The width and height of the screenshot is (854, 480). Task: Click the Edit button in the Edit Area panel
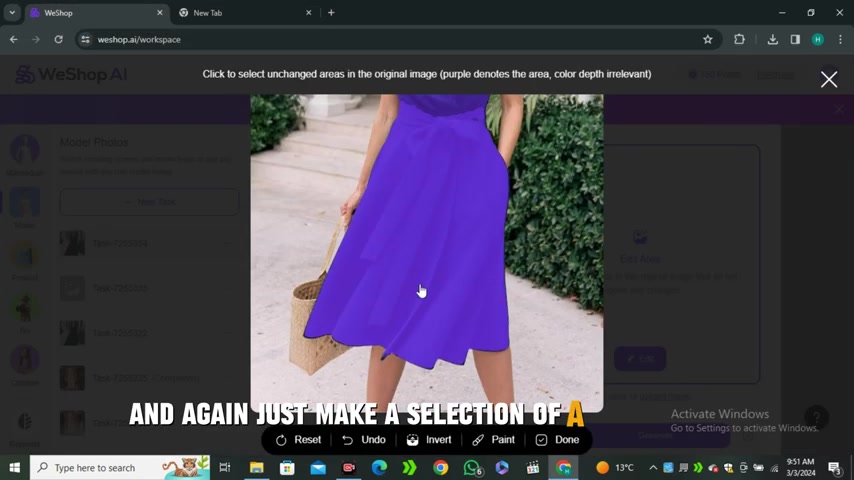click(x=640, y=359)
